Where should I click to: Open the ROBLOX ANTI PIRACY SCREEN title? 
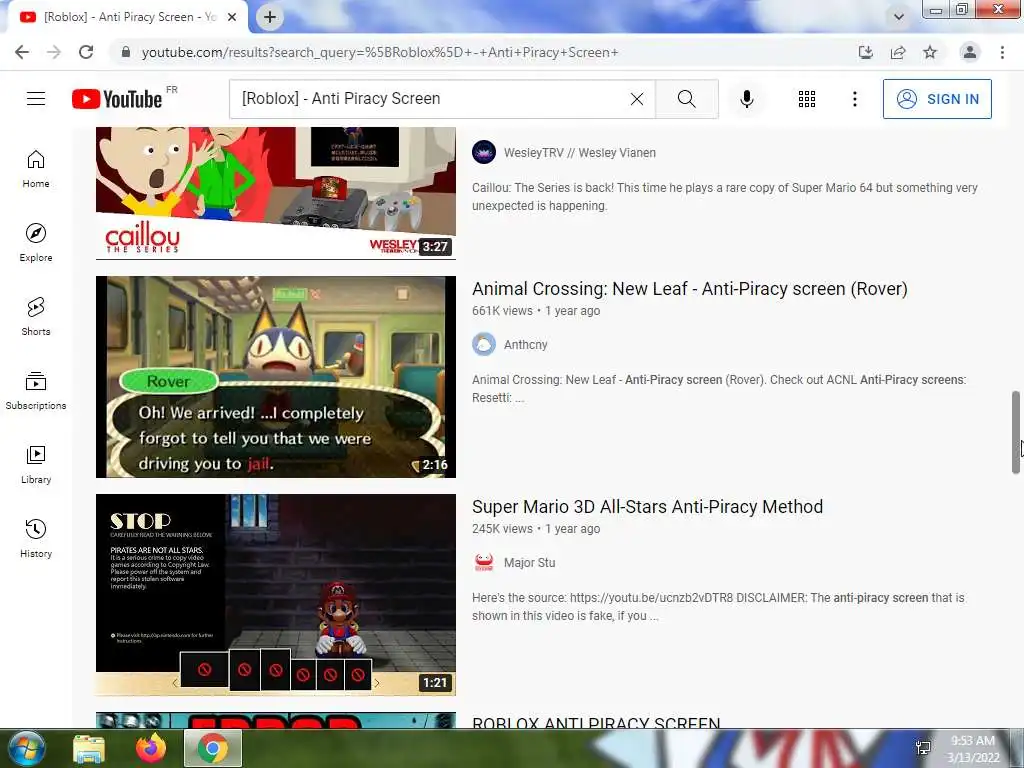pos(596,722)
